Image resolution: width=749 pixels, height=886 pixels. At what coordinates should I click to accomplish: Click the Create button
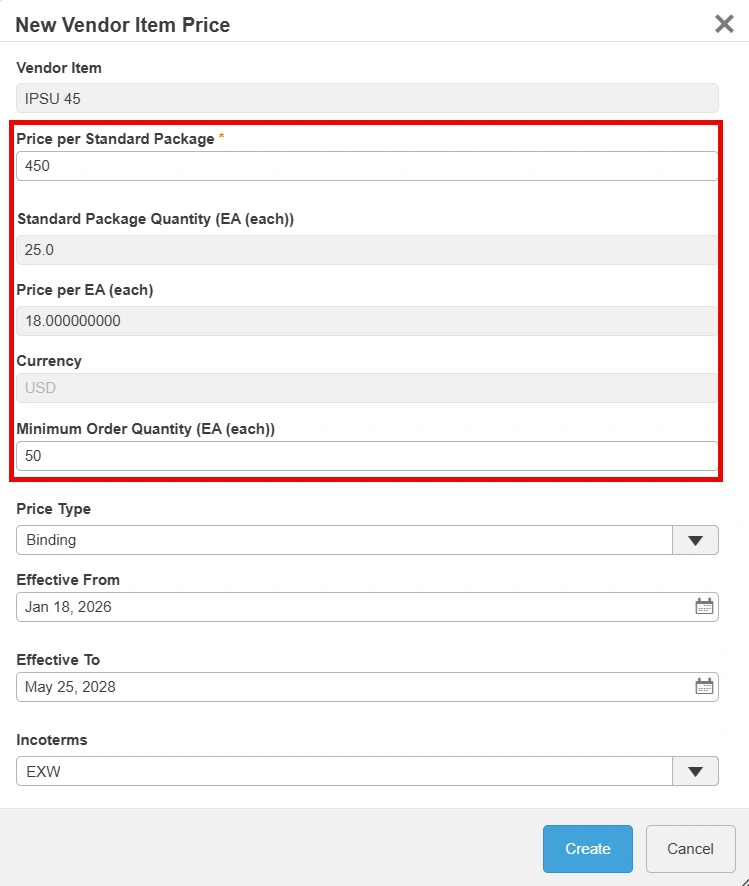[587, 849]
